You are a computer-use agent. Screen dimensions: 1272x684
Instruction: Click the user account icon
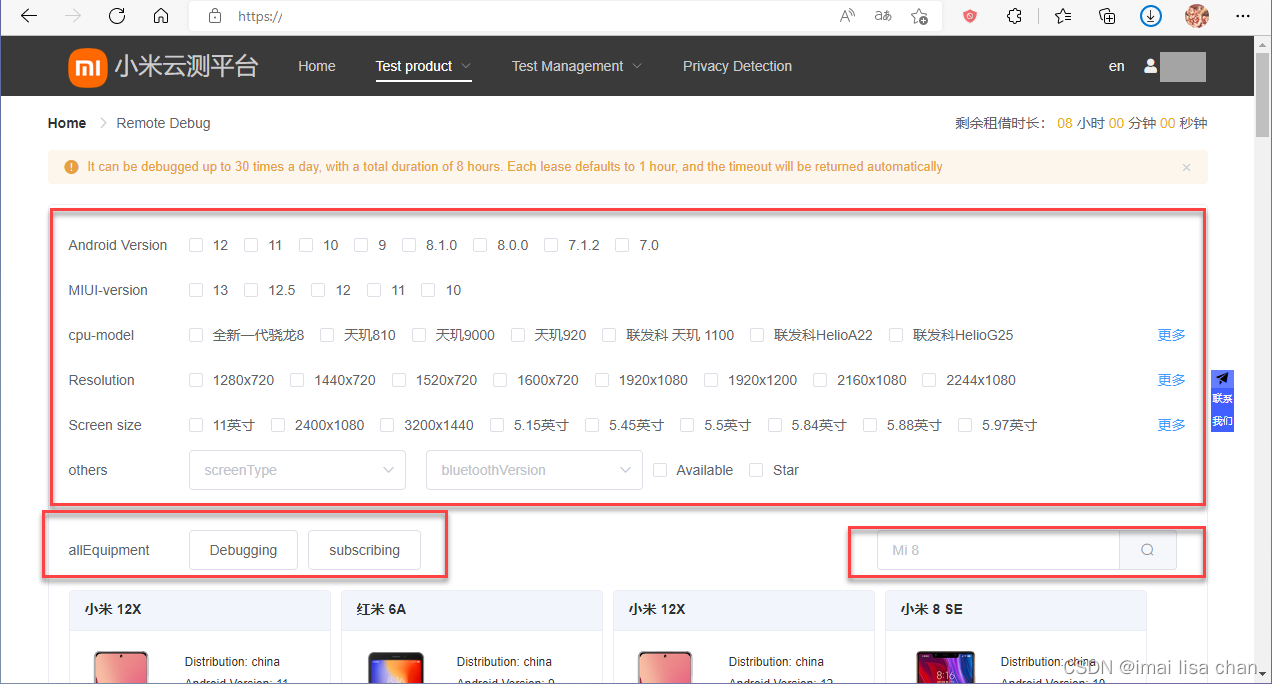click(x=1150, y=66)
